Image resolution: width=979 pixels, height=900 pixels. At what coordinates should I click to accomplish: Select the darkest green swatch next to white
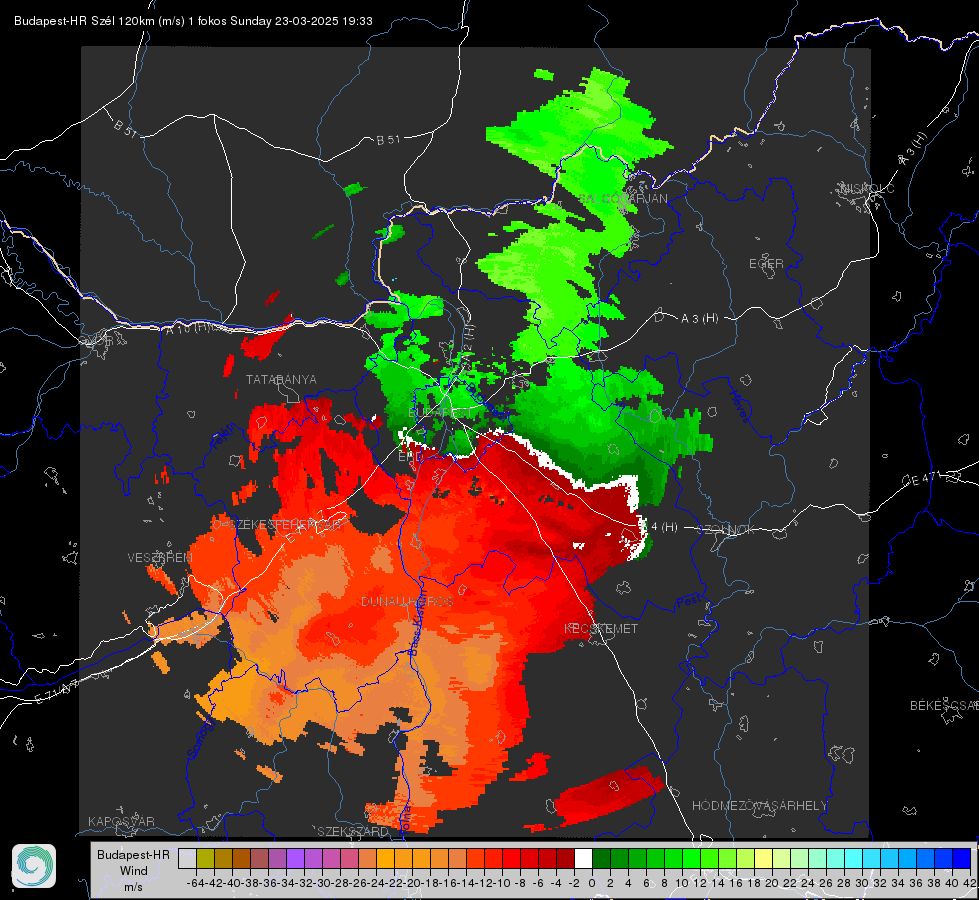[x=601, y=859]
